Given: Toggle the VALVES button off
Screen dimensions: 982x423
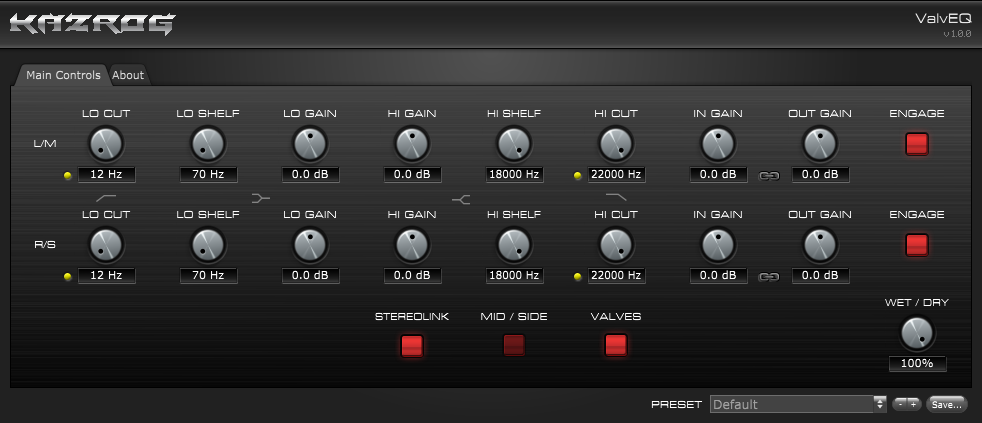Looking at the screenshot, I should (616, 345).
